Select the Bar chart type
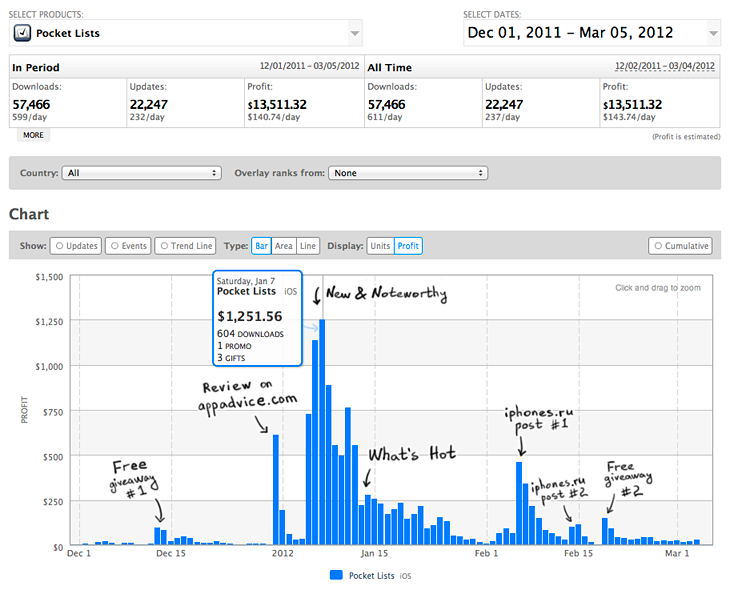 261,246
